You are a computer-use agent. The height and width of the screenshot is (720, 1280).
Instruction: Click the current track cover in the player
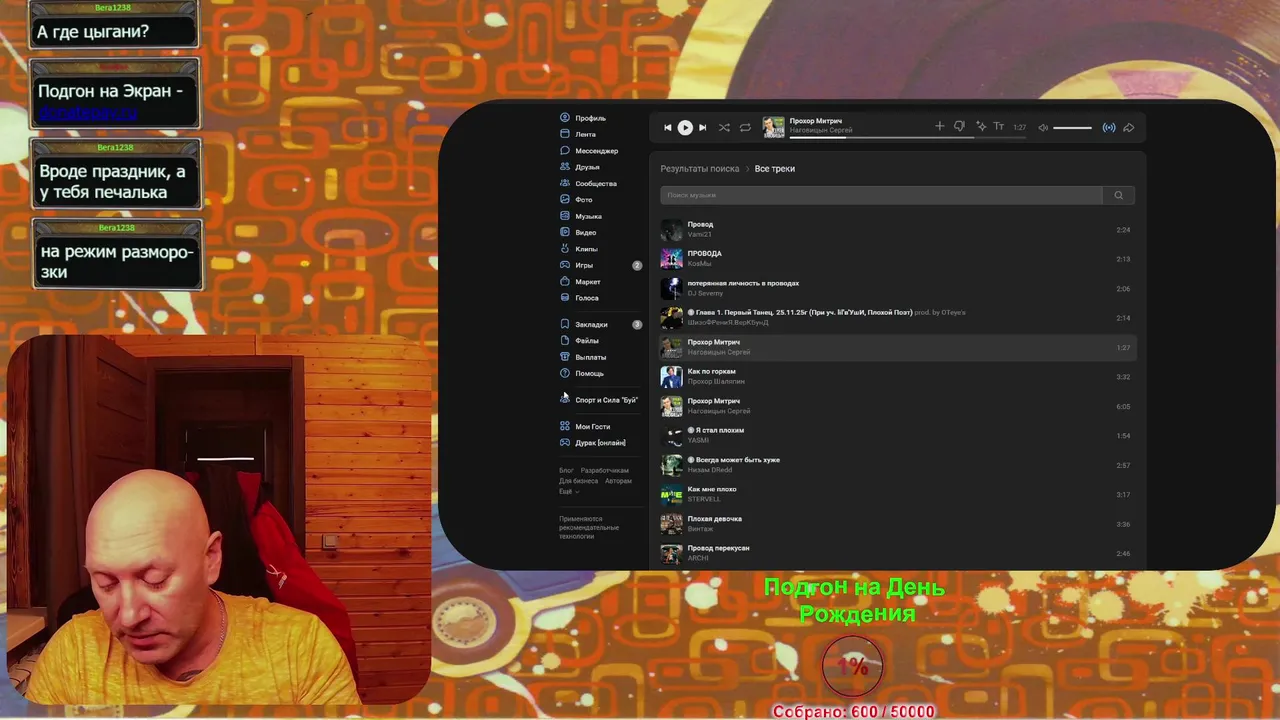click(774, 127)
